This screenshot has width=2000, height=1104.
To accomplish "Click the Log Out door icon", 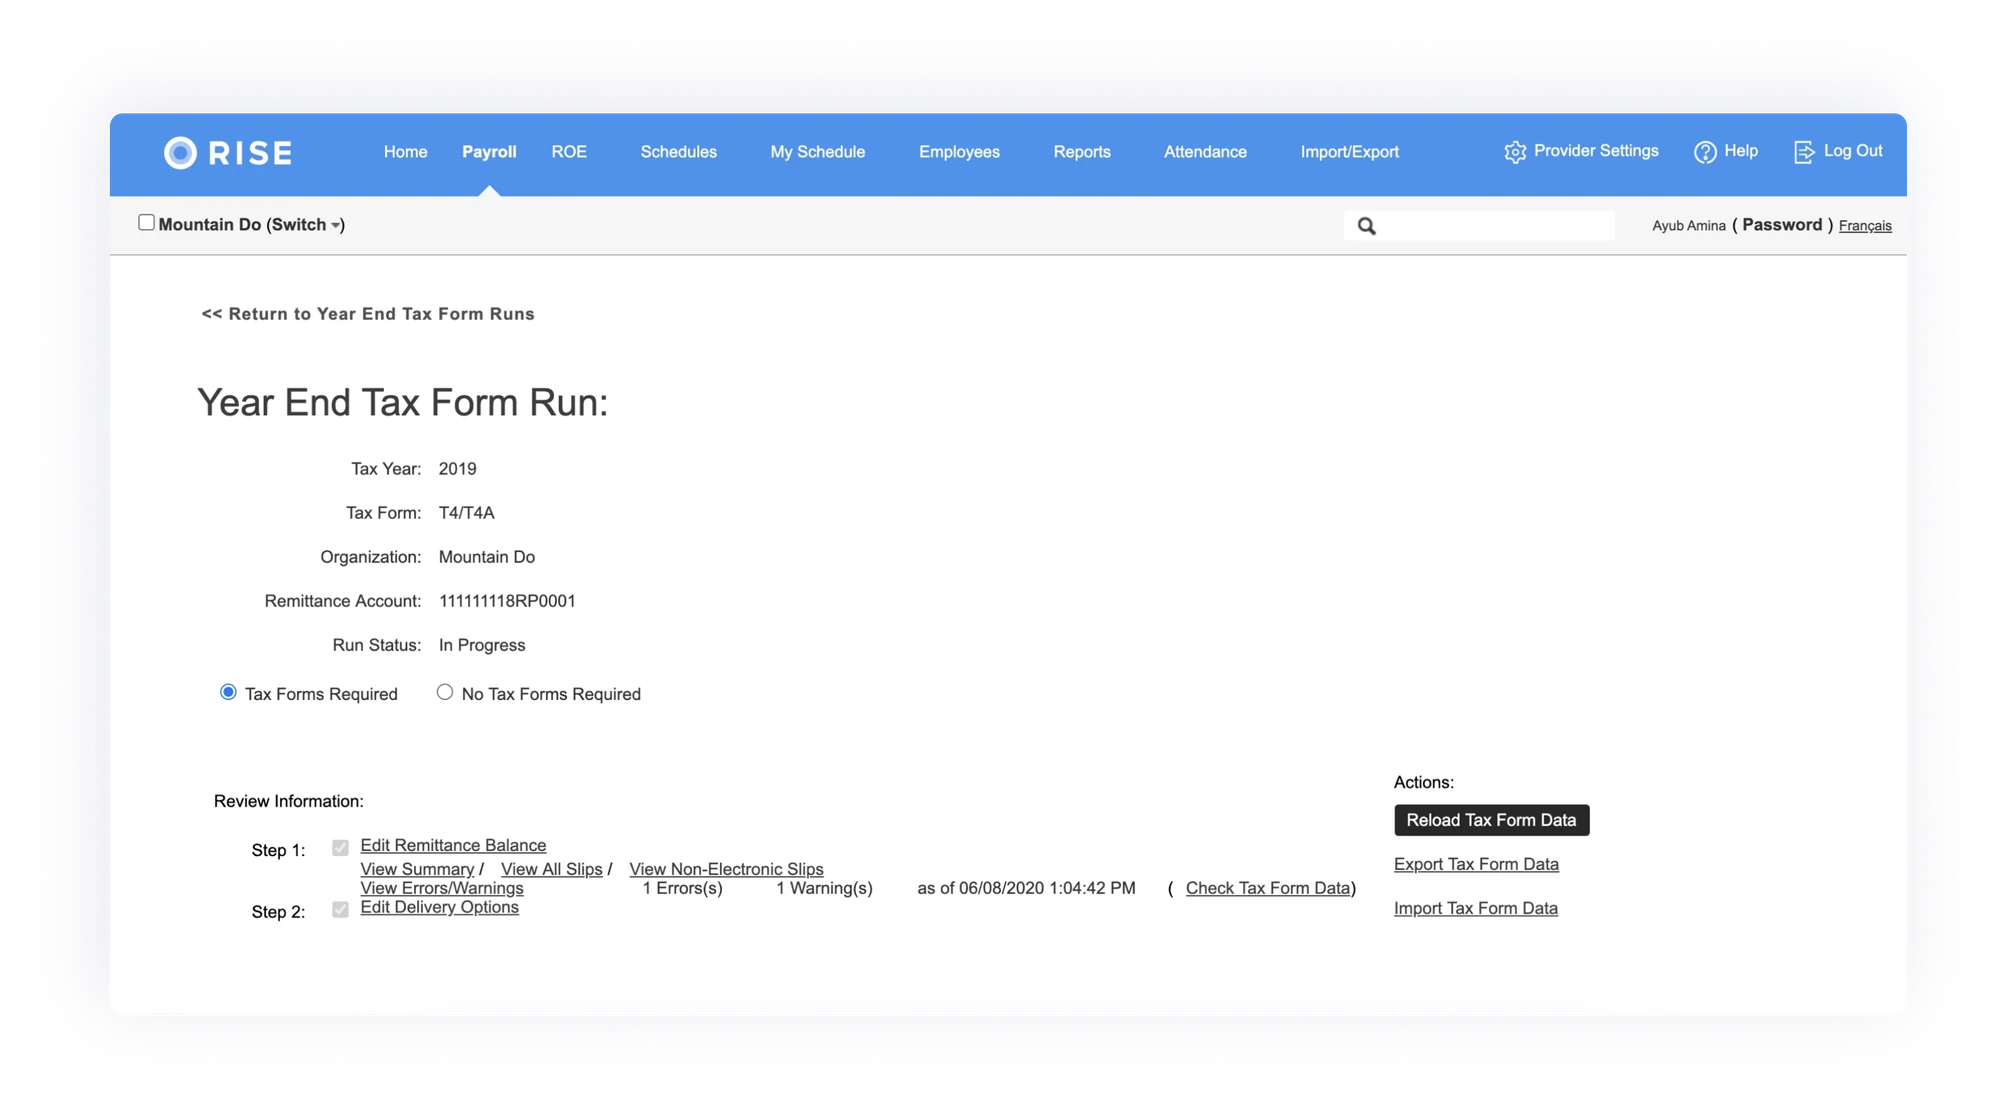I will [x=1803, y=152].
